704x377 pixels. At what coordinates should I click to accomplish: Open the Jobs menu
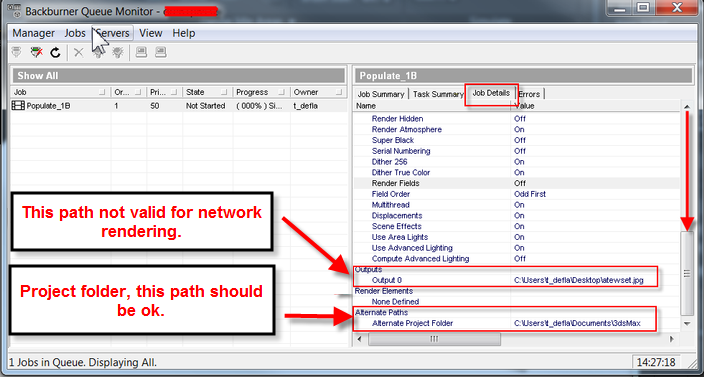click(75, 33)
